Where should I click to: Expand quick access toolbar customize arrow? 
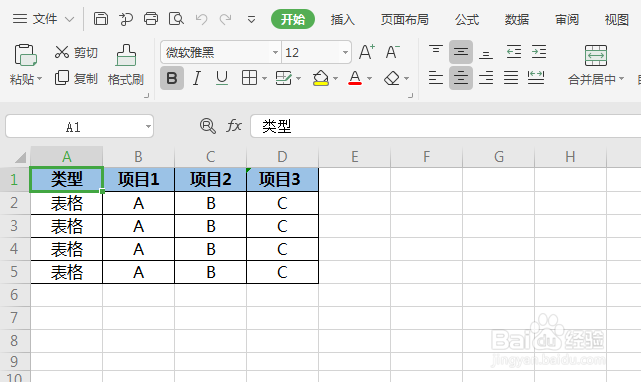[251, 20]
